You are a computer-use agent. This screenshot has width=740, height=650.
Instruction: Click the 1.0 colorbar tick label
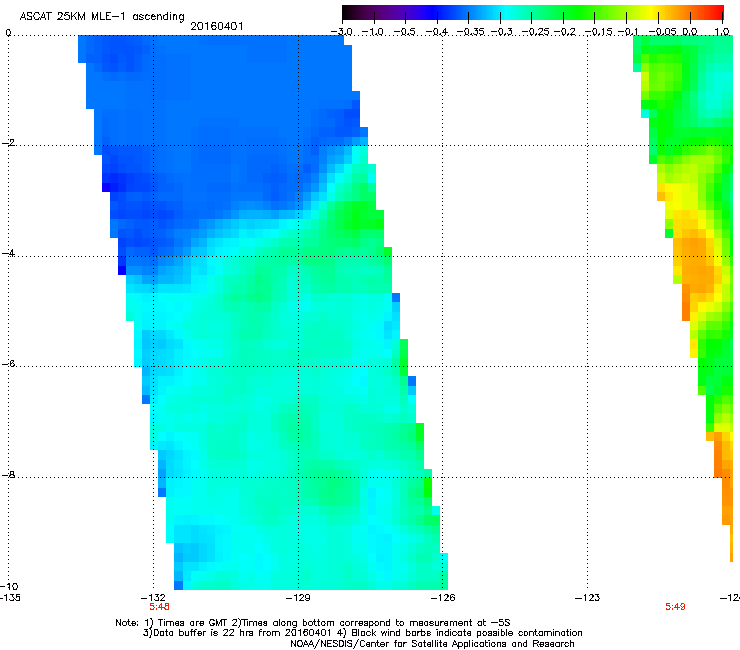tap(722, 32)
